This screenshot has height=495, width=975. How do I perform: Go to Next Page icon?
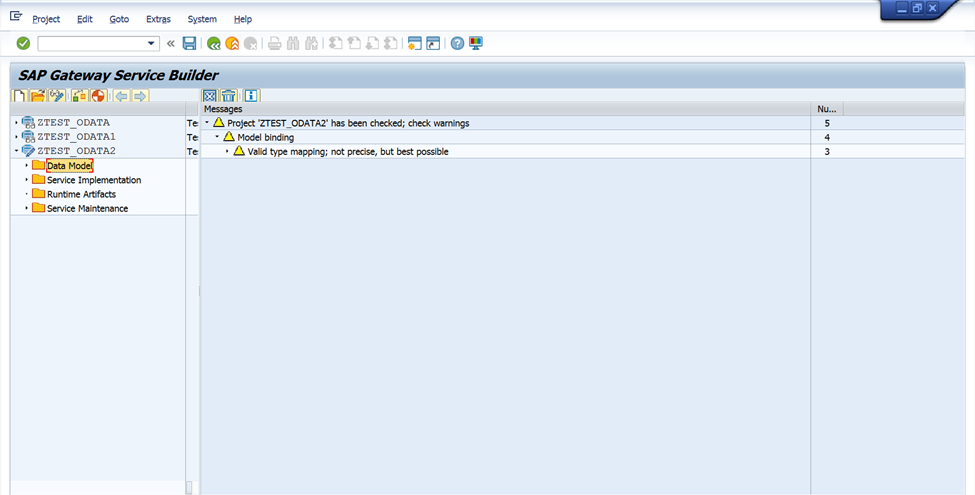(372, 43)
